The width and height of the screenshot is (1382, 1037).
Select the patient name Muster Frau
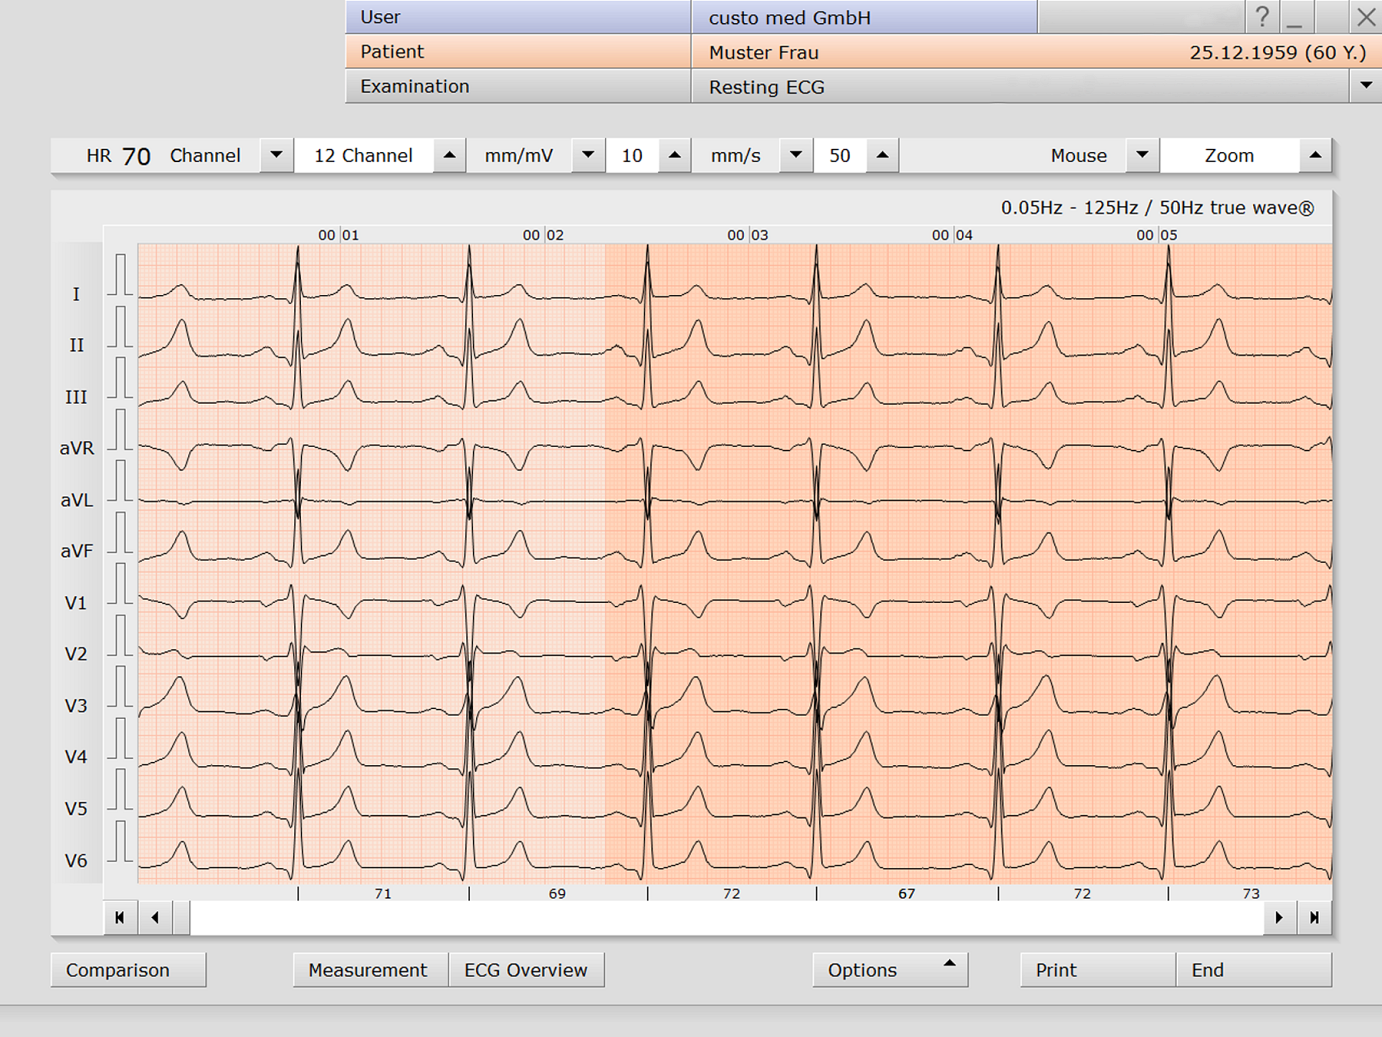[764, 52]
